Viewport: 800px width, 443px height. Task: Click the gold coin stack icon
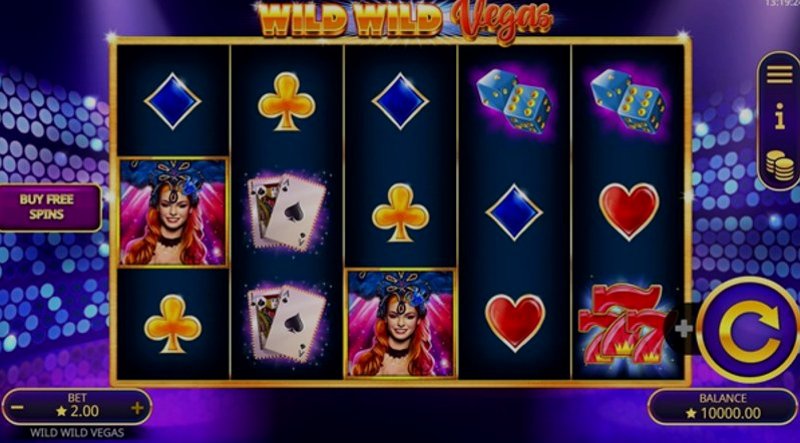pos(780,165)
